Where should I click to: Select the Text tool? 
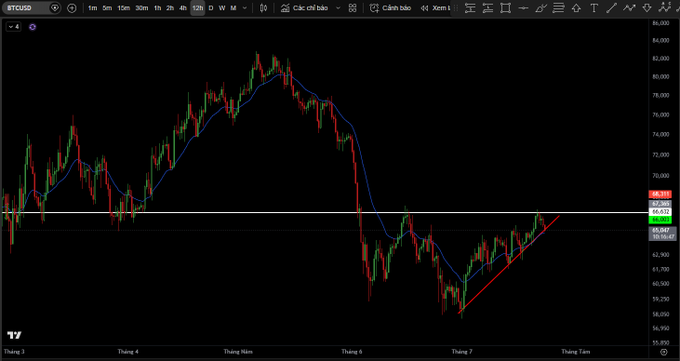pos(594,8)
